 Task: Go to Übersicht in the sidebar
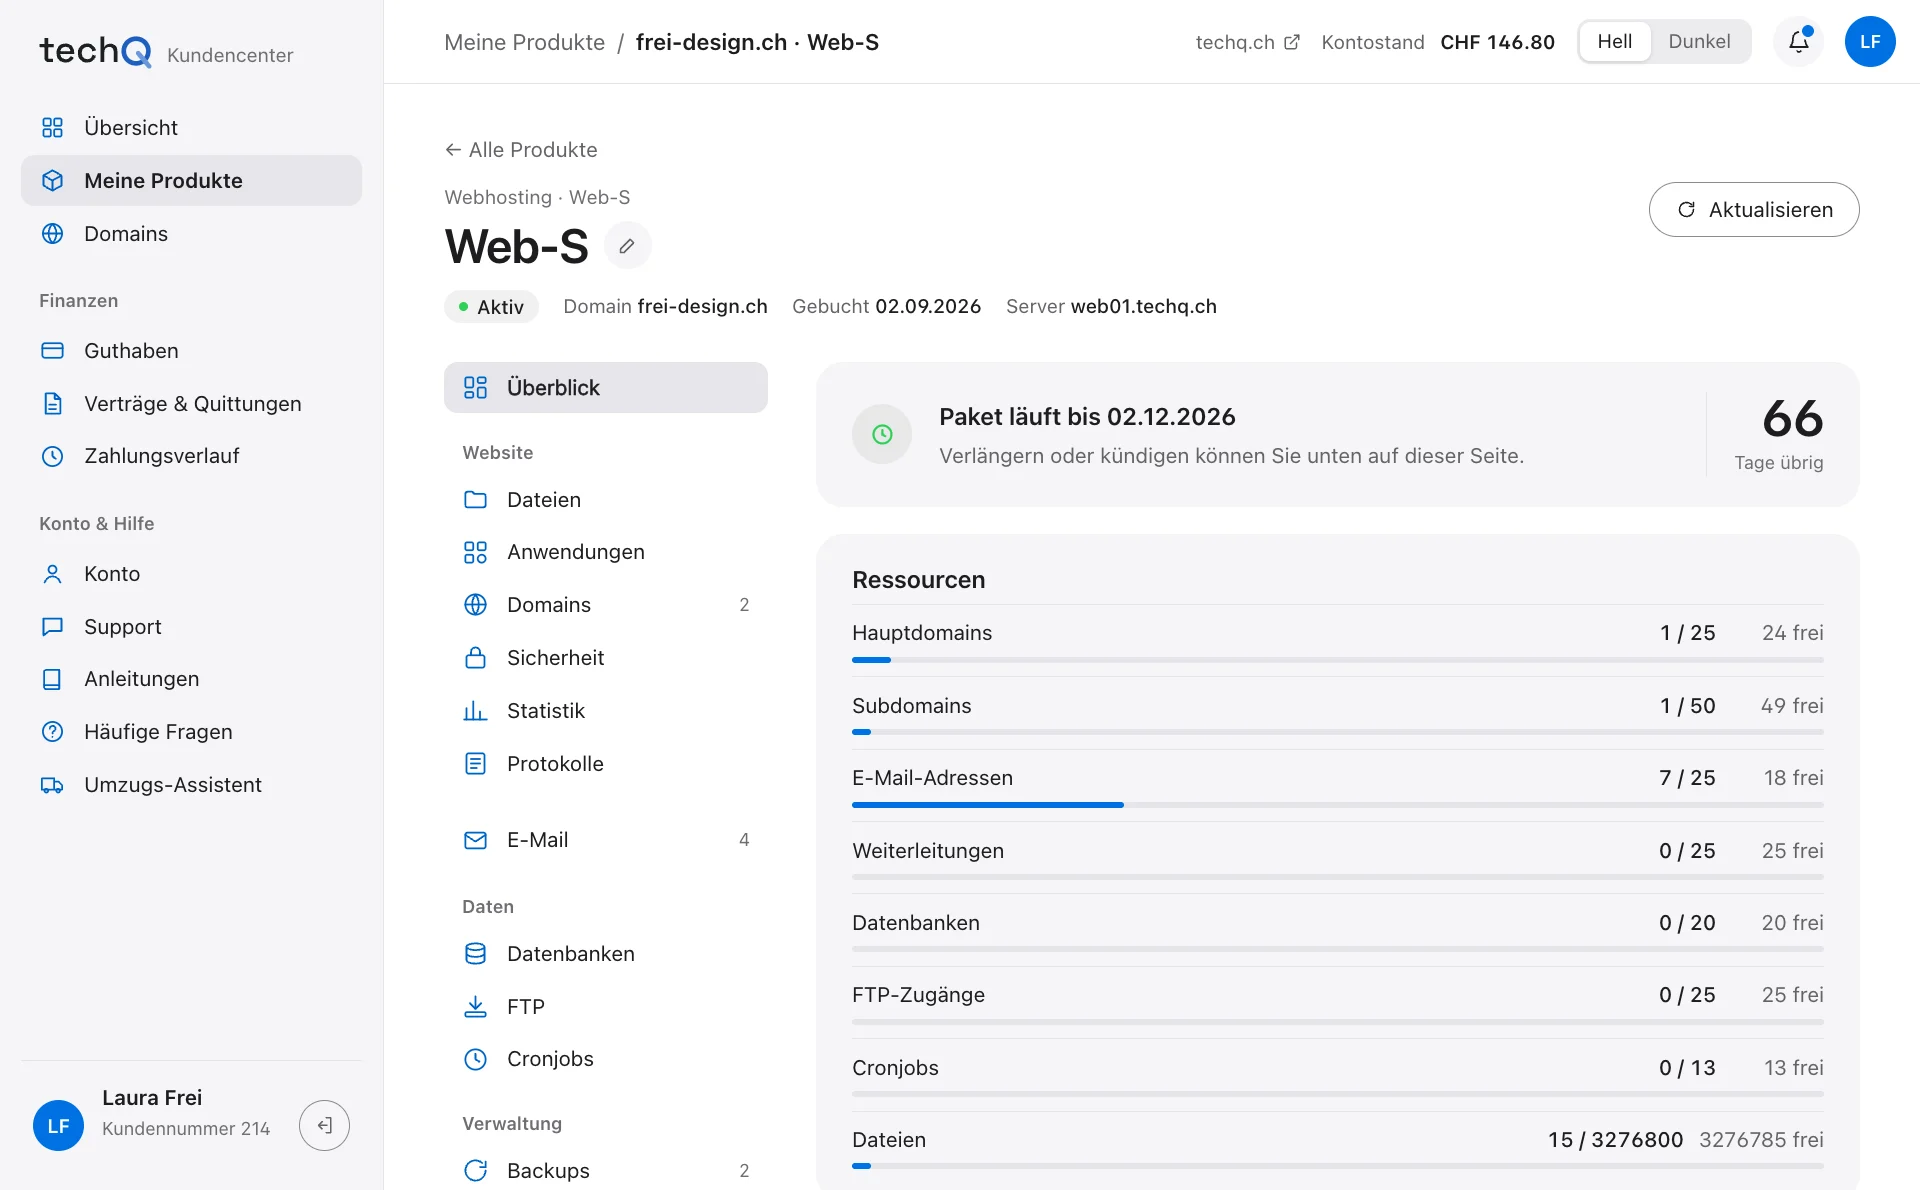pos(191,128)
